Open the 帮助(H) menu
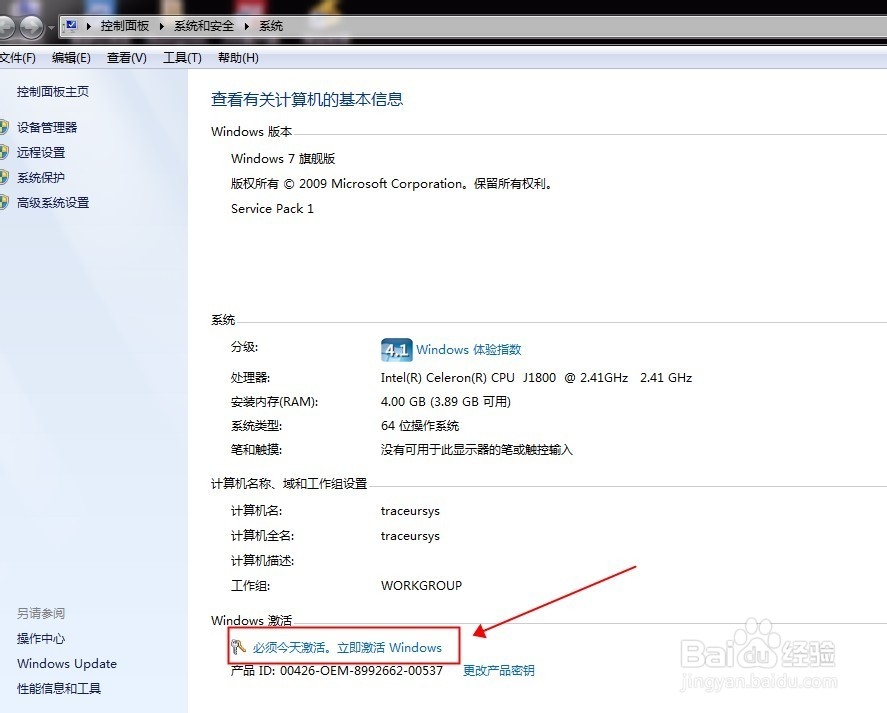 point(238,58)
